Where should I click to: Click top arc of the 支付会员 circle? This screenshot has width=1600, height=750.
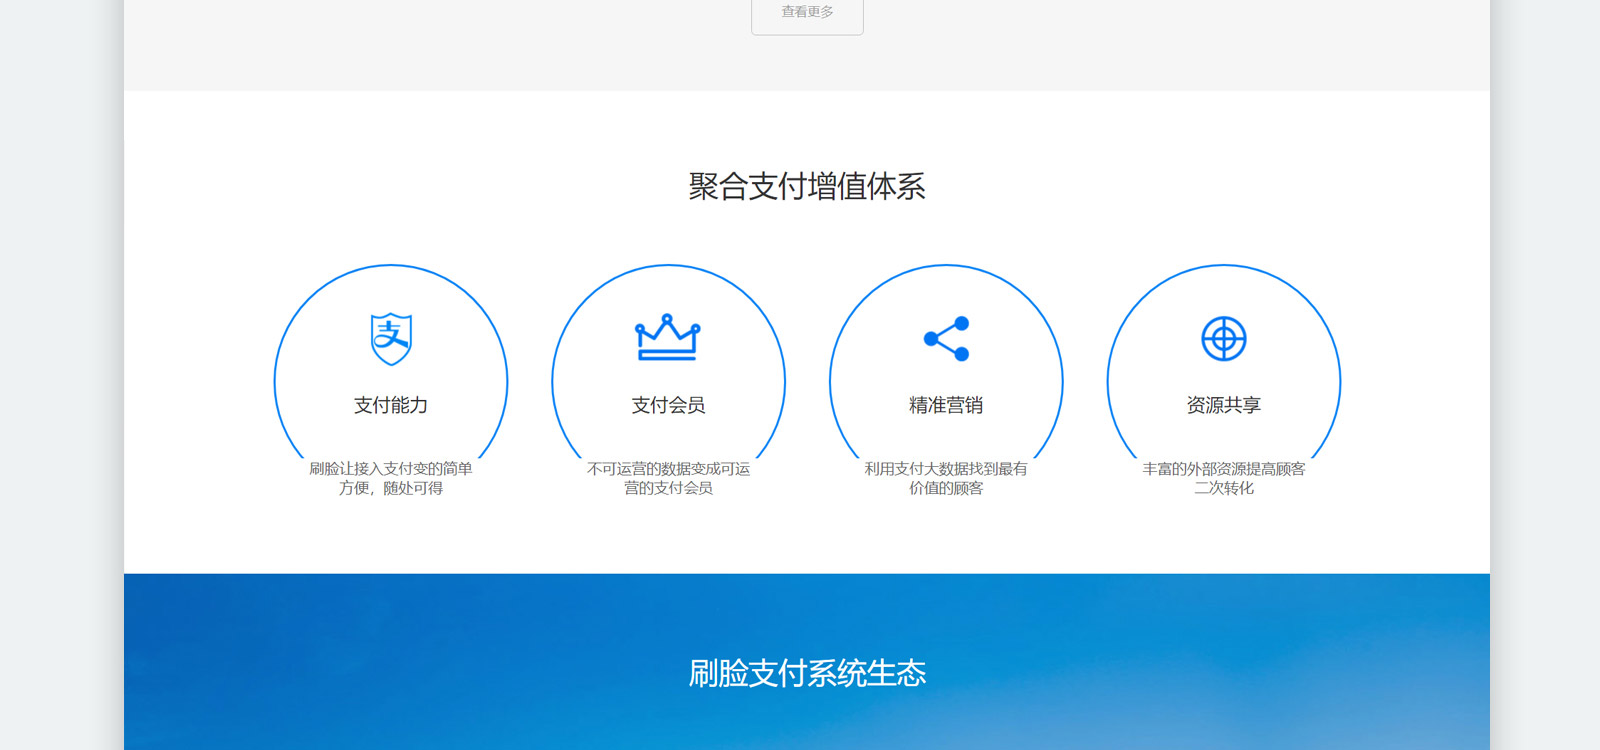coord(668,265)
